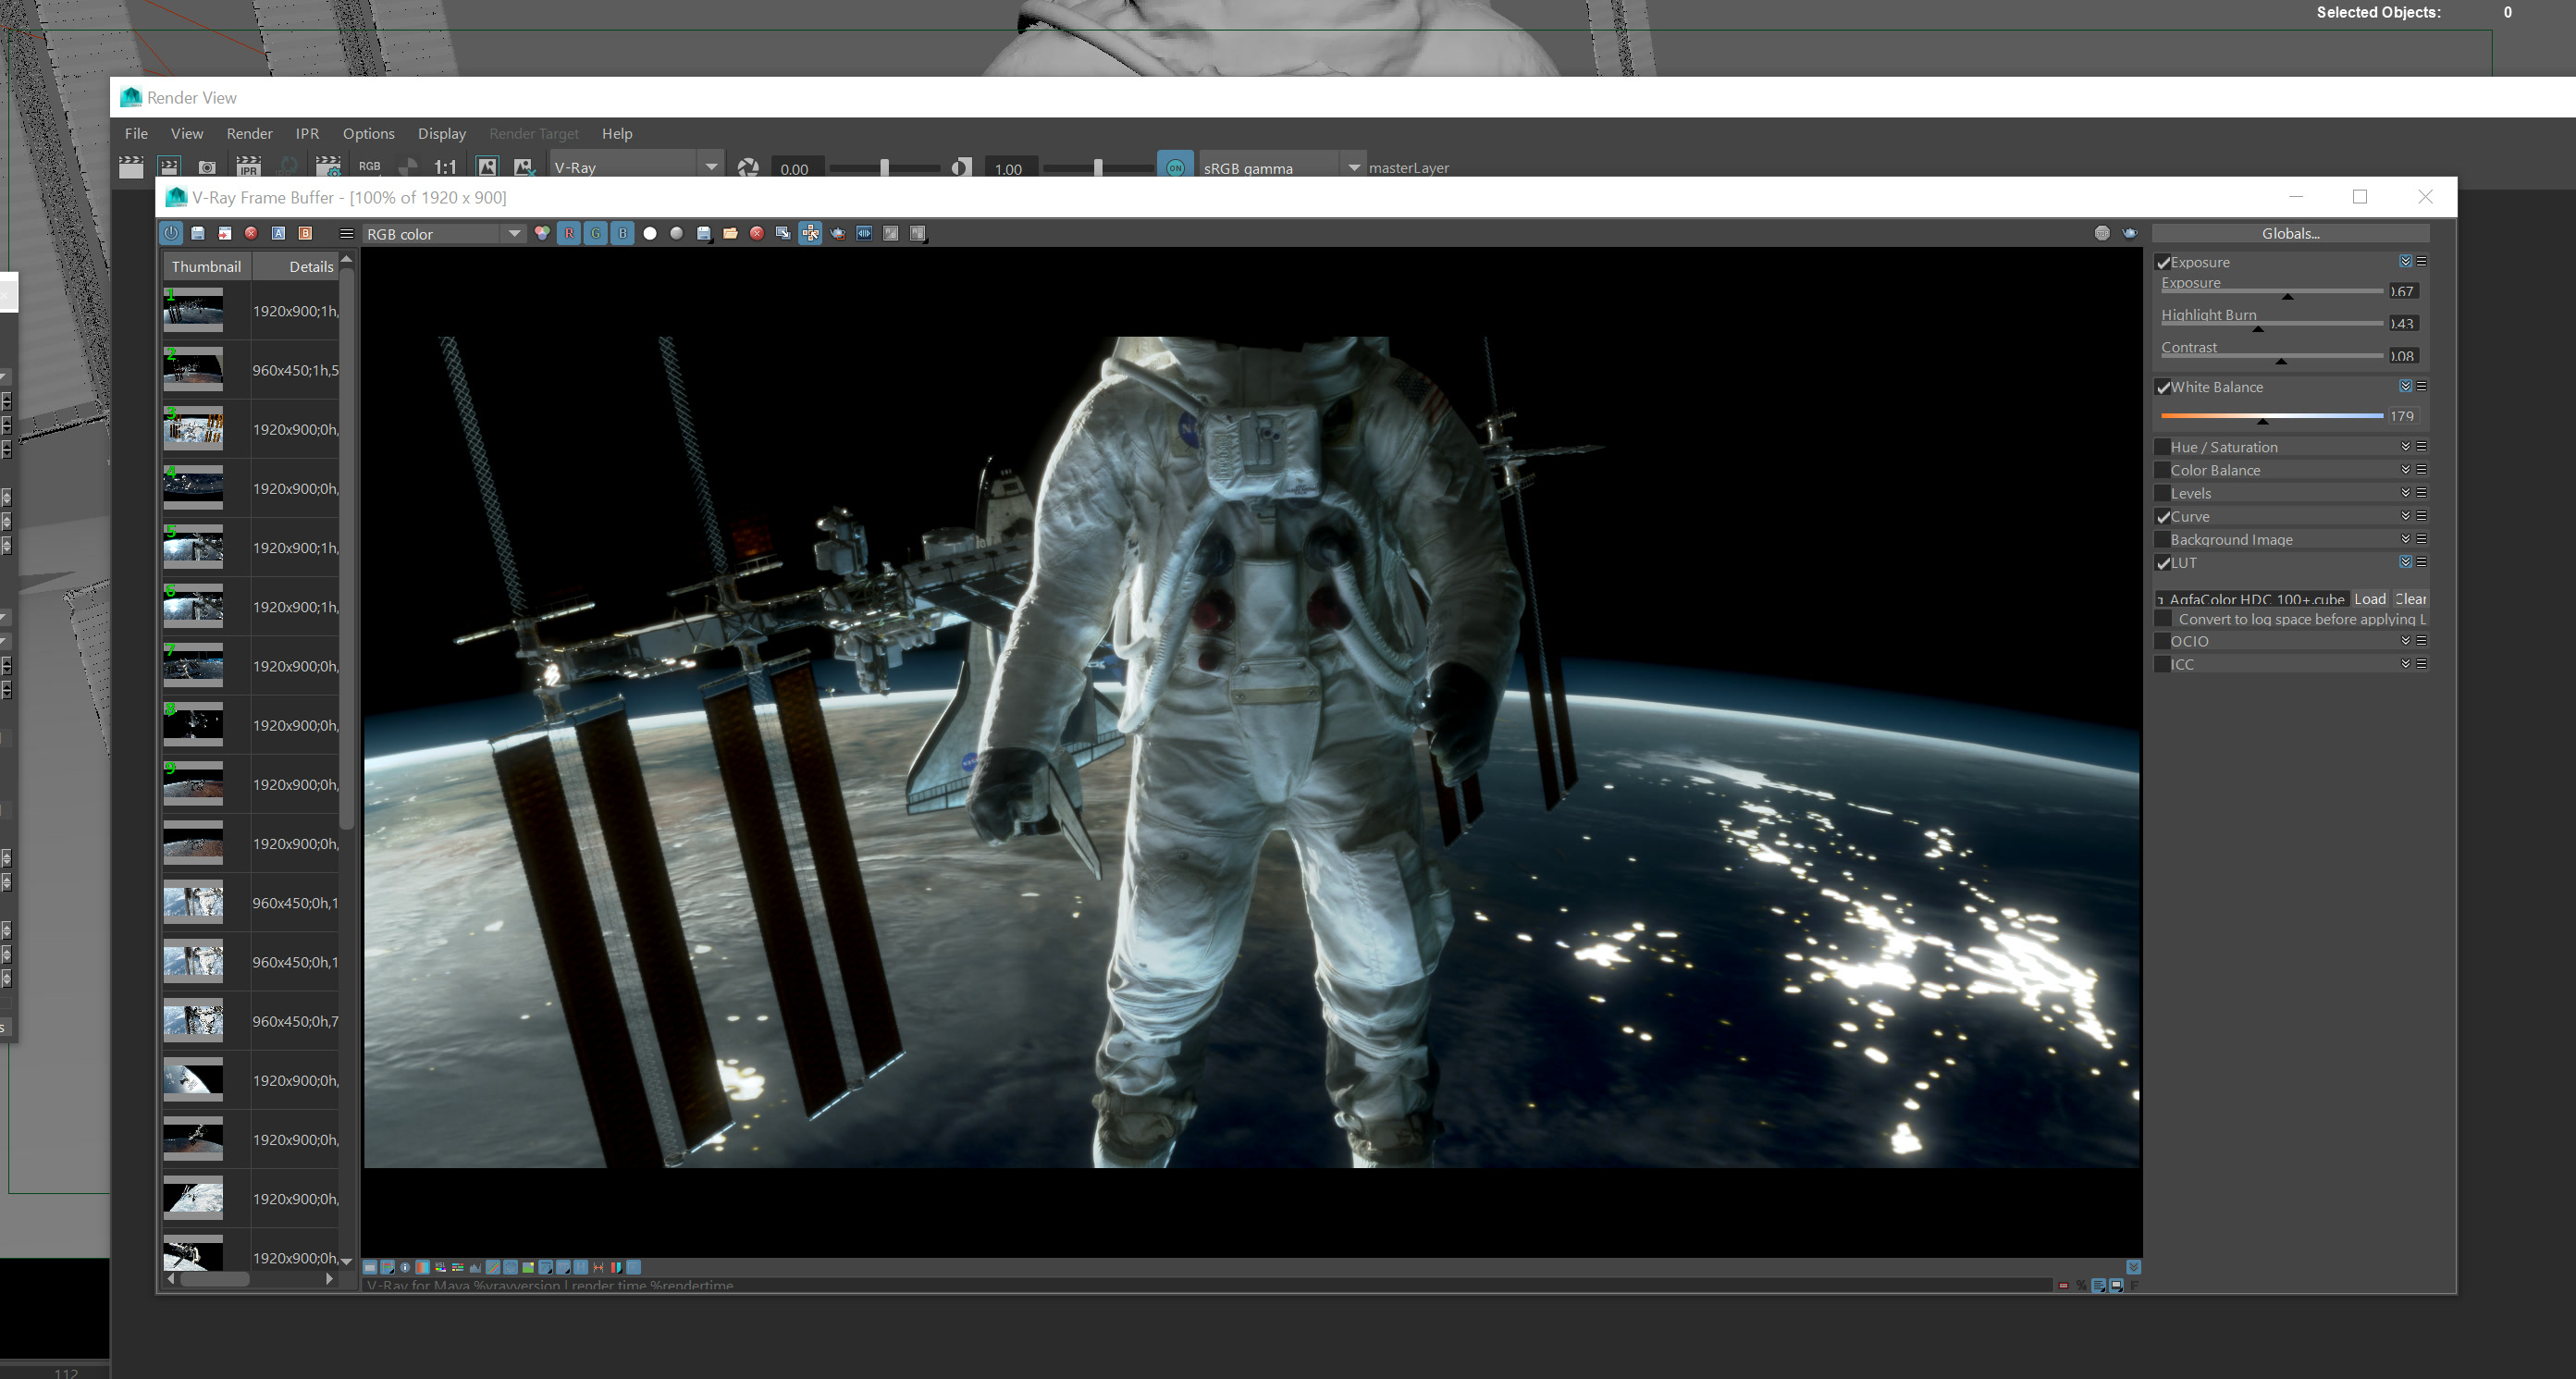Toggle the blue channel view
Image resolution: width=2576 pixels, height=1379 pixels.
[622, 233]
